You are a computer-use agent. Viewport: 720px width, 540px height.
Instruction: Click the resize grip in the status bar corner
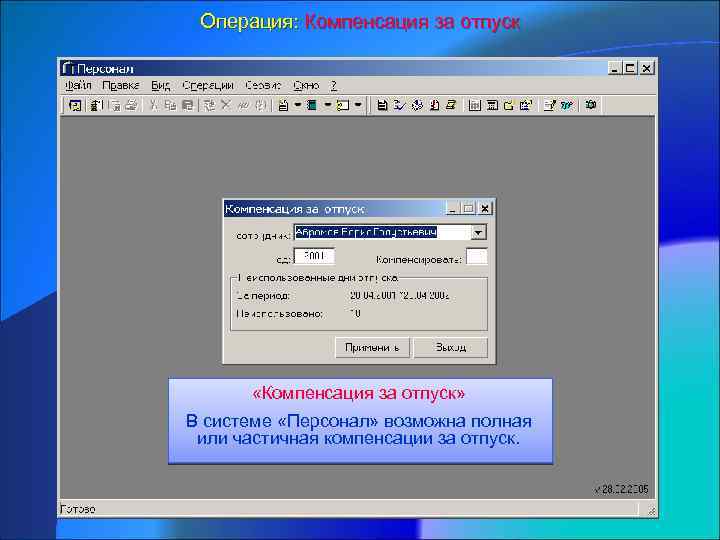(x=651, y=510)
